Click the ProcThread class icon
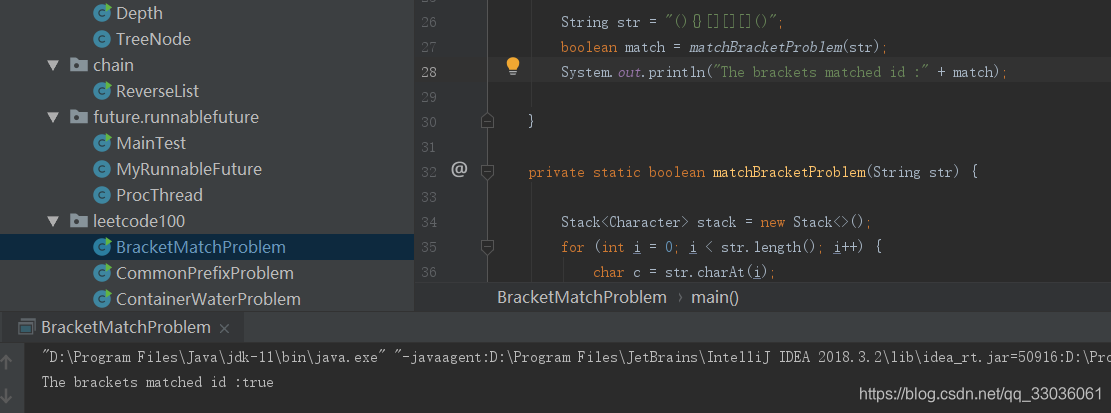This screenshot has height=413, width=1111. (103, 195)
